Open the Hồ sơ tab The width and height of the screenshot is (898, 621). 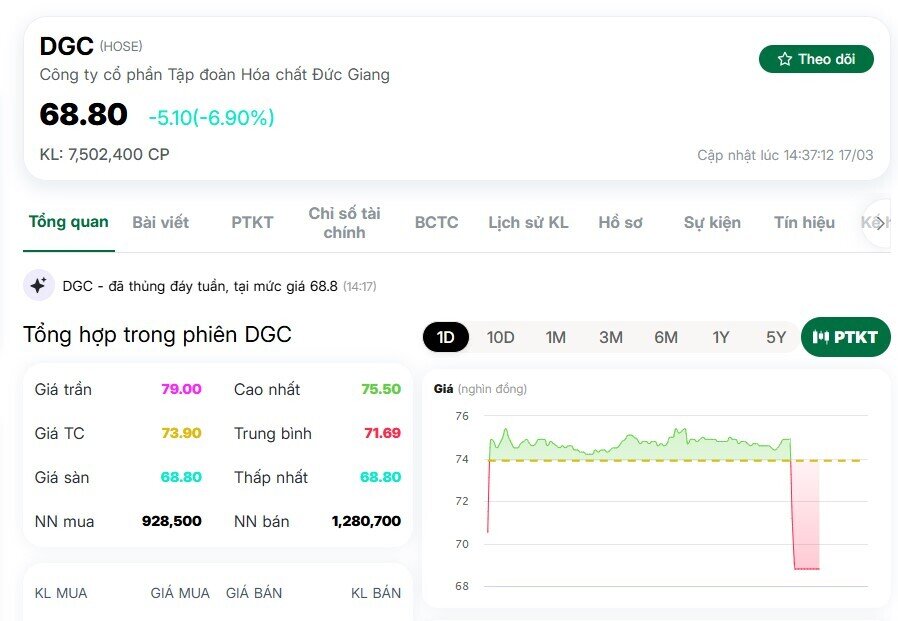point(621,223)
